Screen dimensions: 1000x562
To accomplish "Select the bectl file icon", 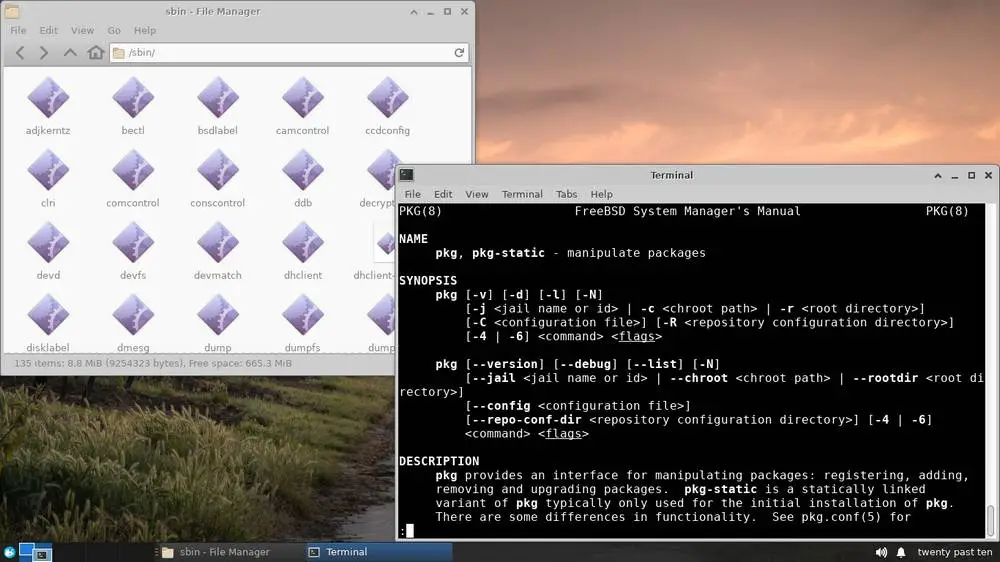I will tap(133, 98).
